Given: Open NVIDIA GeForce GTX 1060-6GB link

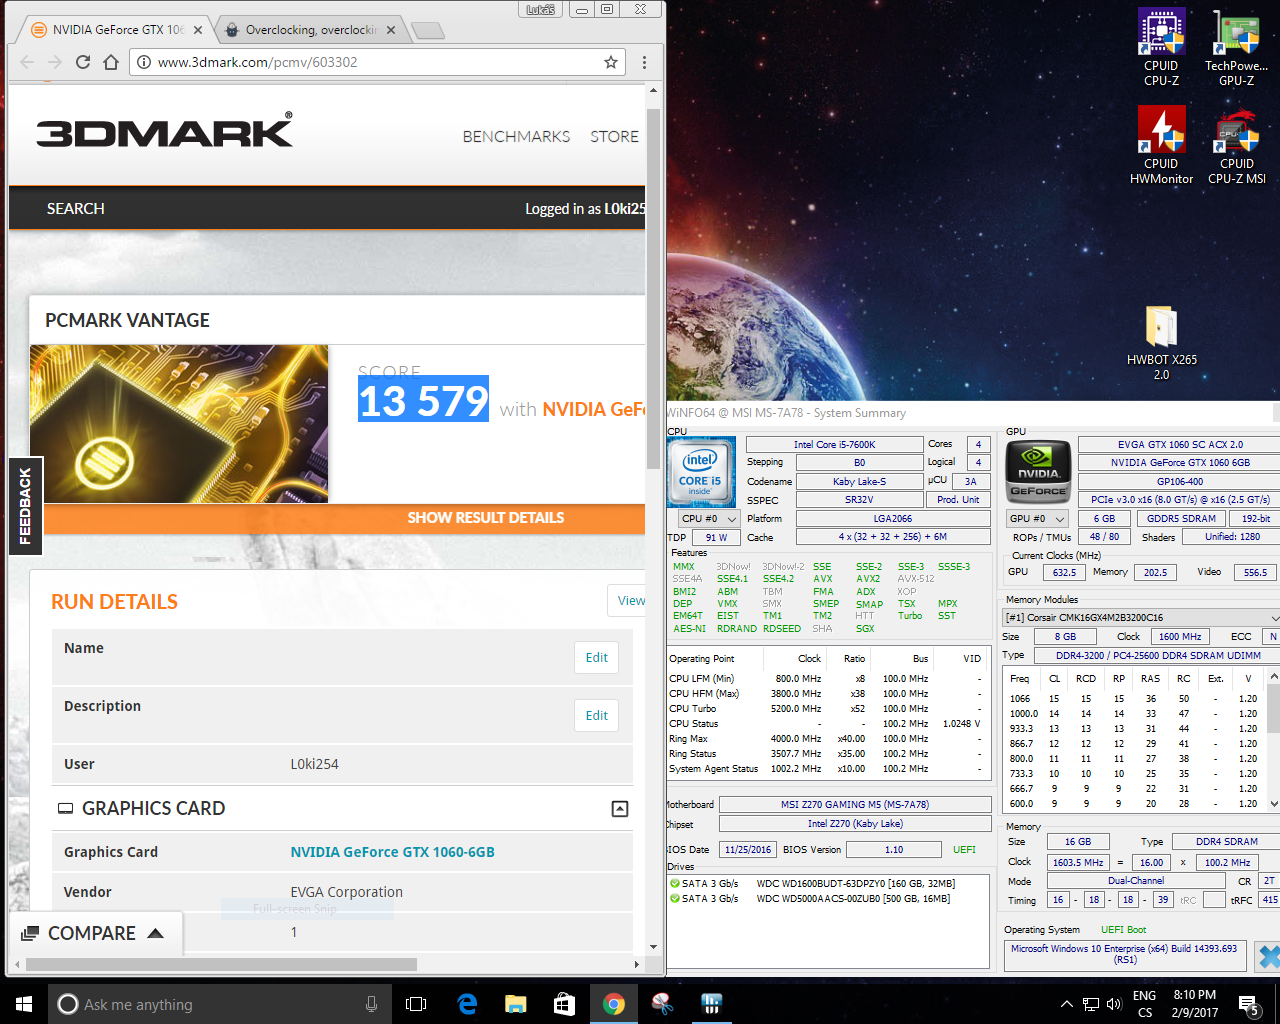Looking at the screenshot, I should [392, 852].
